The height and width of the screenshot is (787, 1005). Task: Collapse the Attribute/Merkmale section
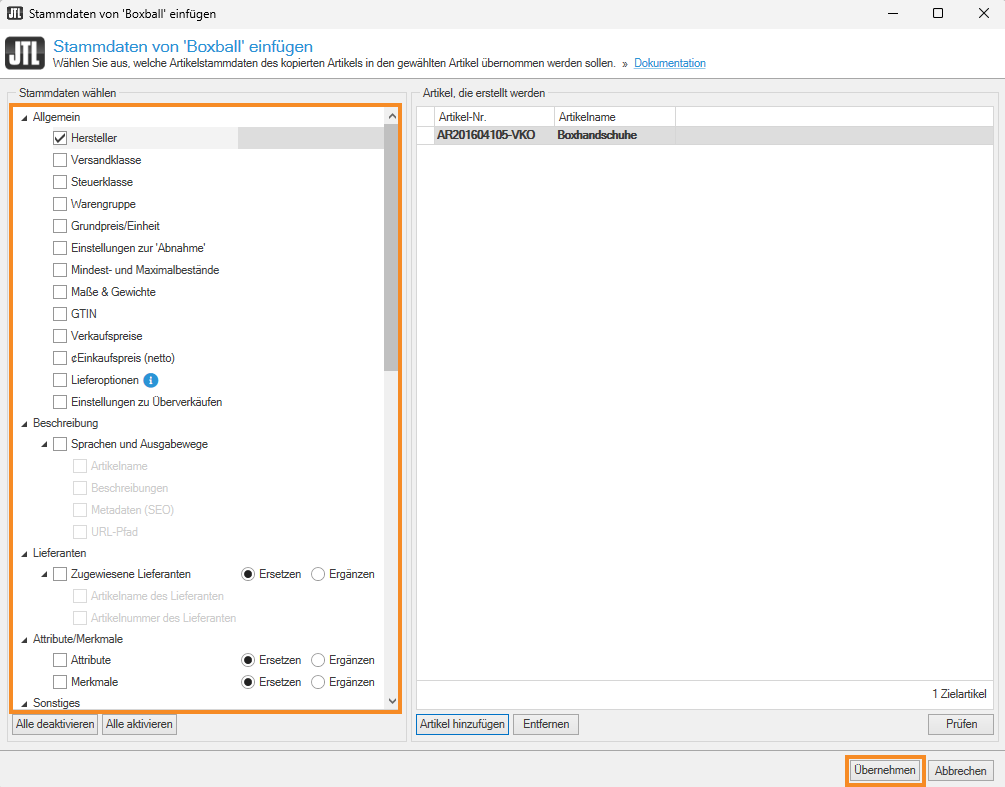pyautogui.click(x=24, y=639)
